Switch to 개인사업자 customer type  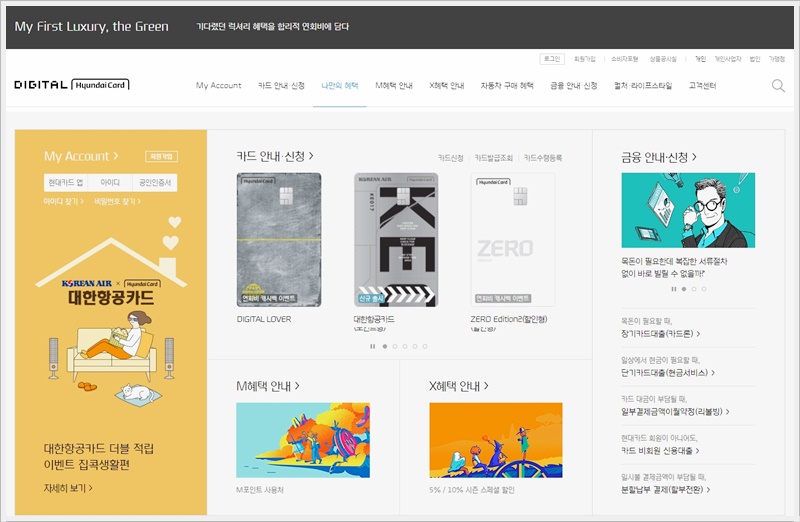tap(728, 59)
